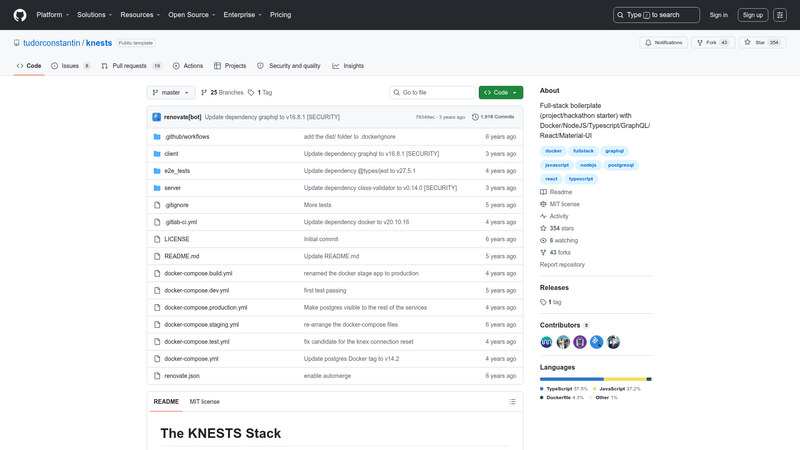Switch to the Pull requests tab
The height and width of the screenshot is (450, 800).
132,66
